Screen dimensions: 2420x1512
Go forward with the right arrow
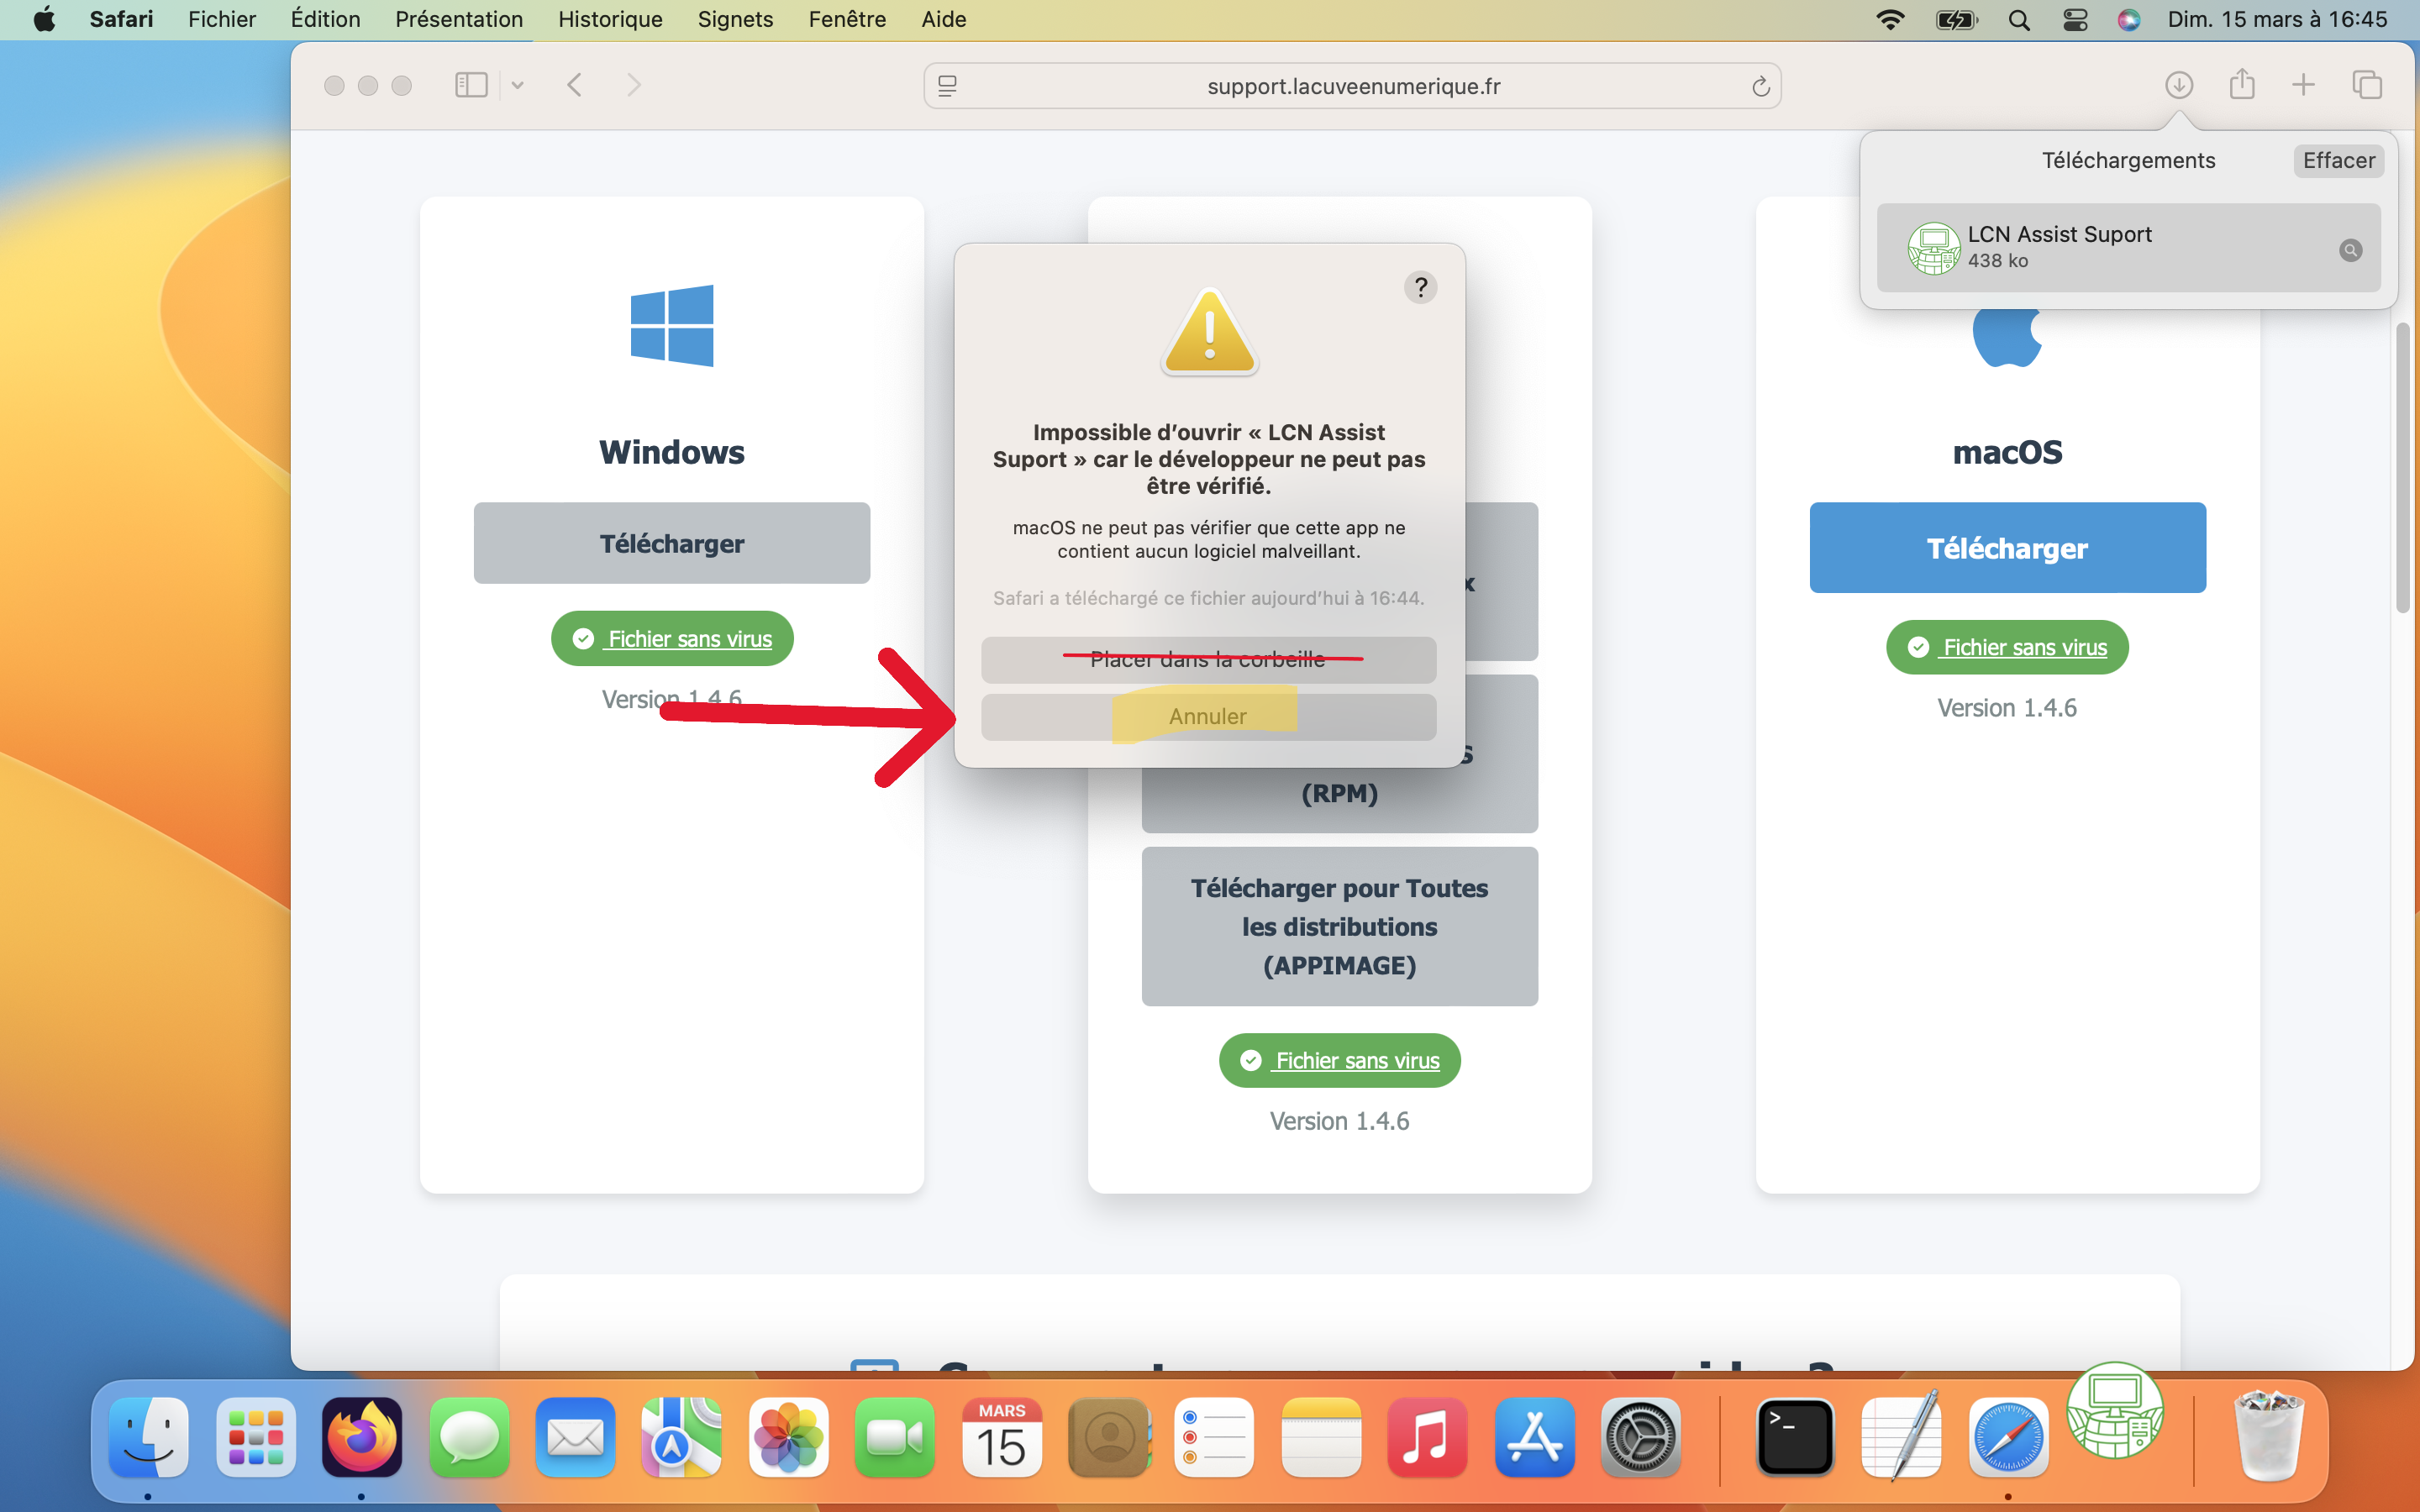[633, 85]
